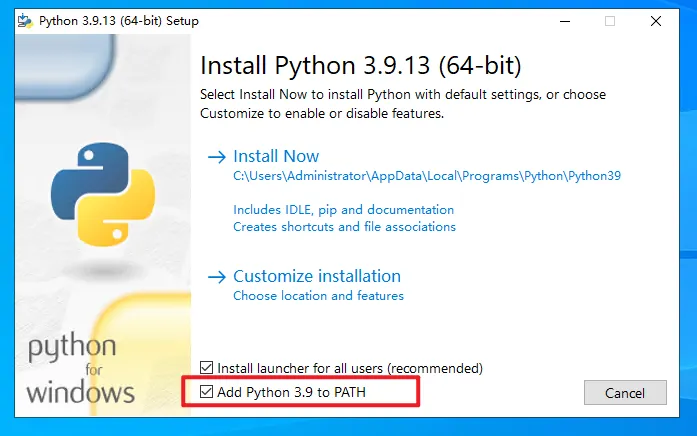Viewport: 697px width, 436px height.
Task: Click the Customize installation arrow icon
Action: [x=217, y=277]
